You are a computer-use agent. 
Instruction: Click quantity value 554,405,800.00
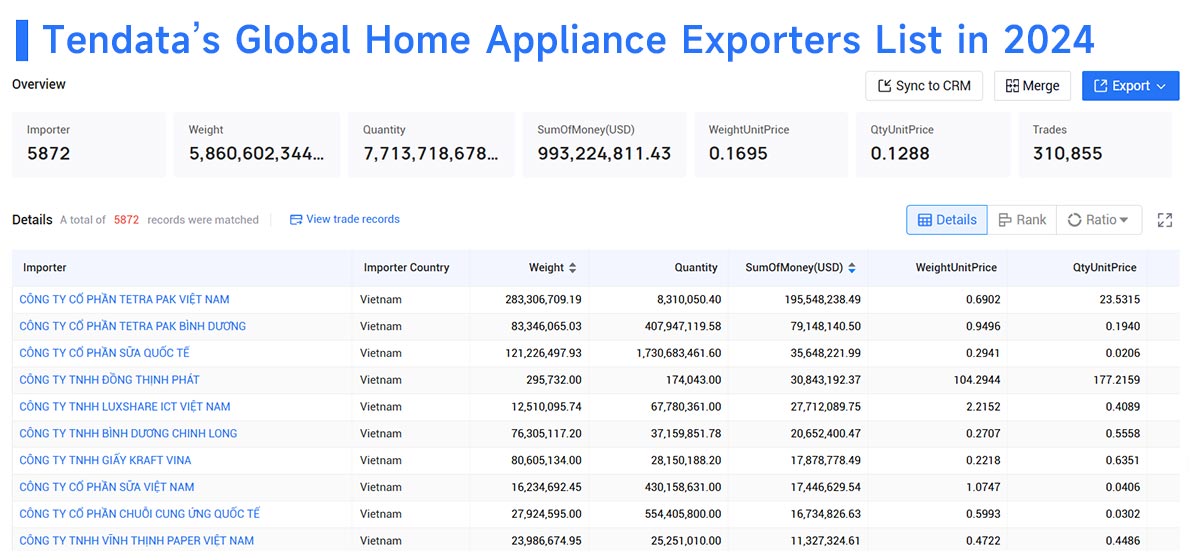coord(683,514)
